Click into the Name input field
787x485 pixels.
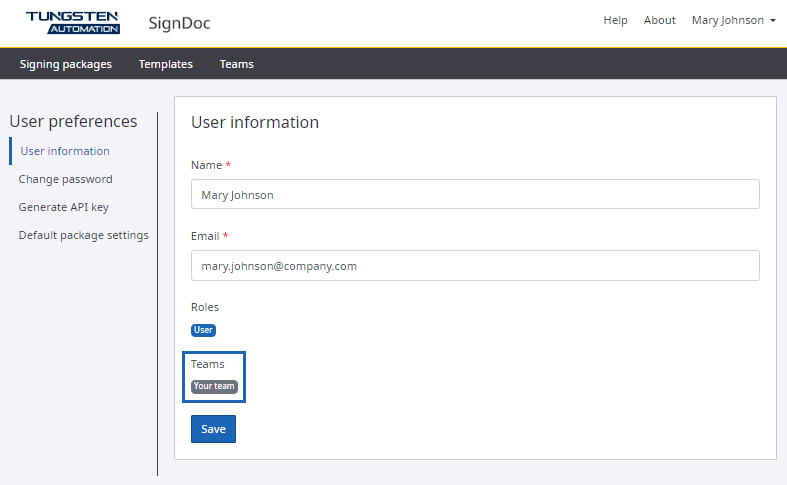tap(475, 194)
